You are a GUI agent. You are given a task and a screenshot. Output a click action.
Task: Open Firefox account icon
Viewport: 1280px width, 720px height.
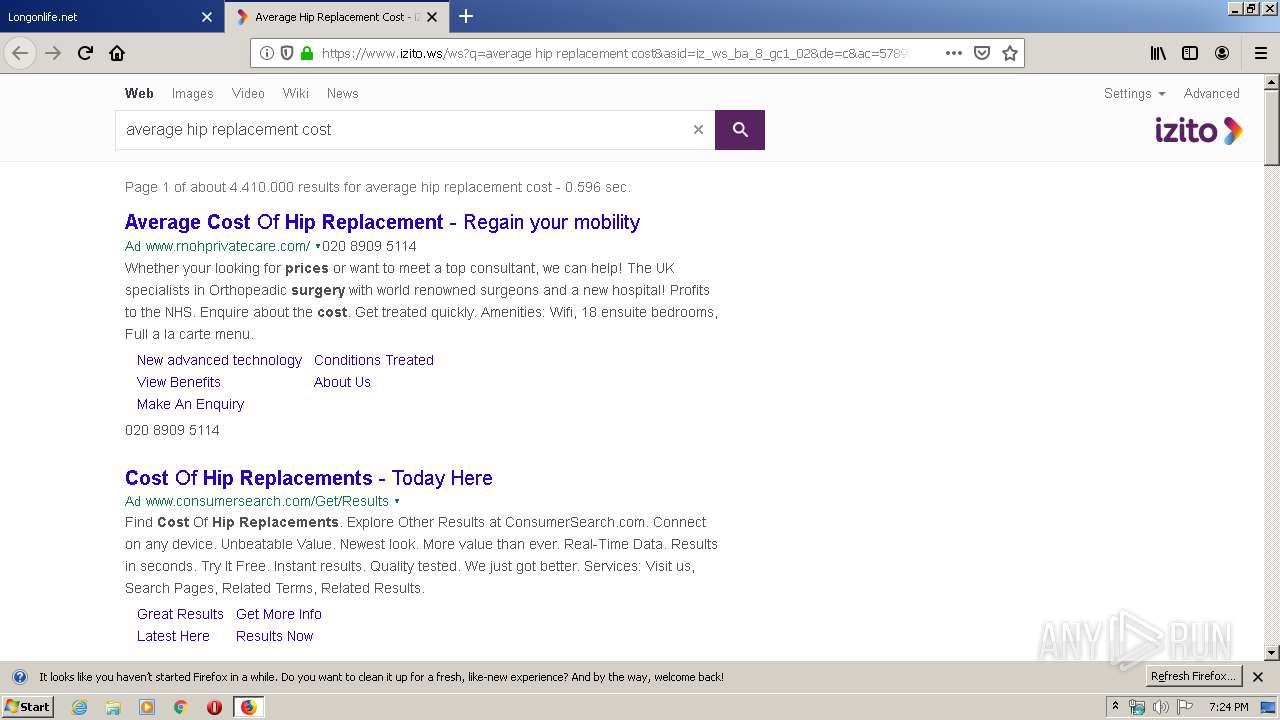pos(1222,53)
